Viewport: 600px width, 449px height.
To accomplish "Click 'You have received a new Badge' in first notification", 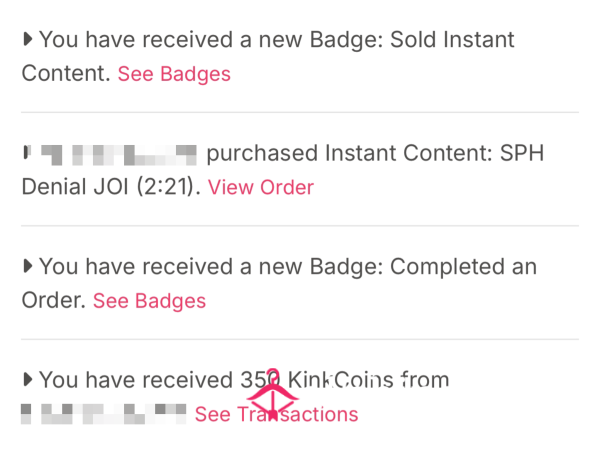I will [211, 40].
